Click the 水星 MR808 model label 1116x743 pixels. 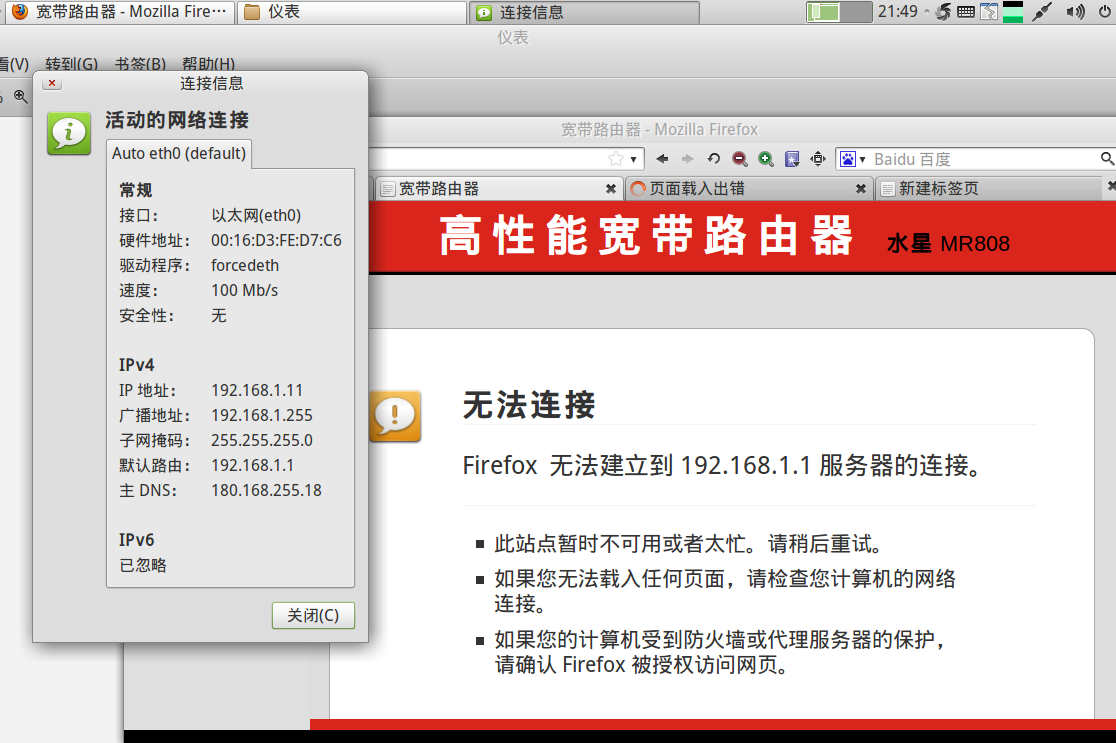coord(948,243)
